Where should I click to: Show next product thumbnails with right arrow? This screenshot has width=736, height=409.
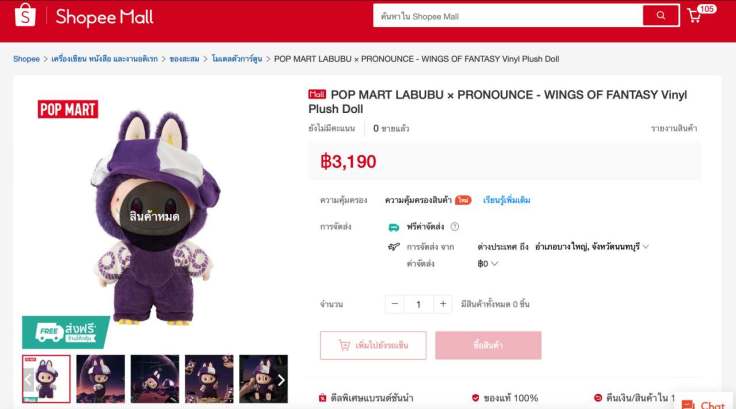[x=281, y=380]
